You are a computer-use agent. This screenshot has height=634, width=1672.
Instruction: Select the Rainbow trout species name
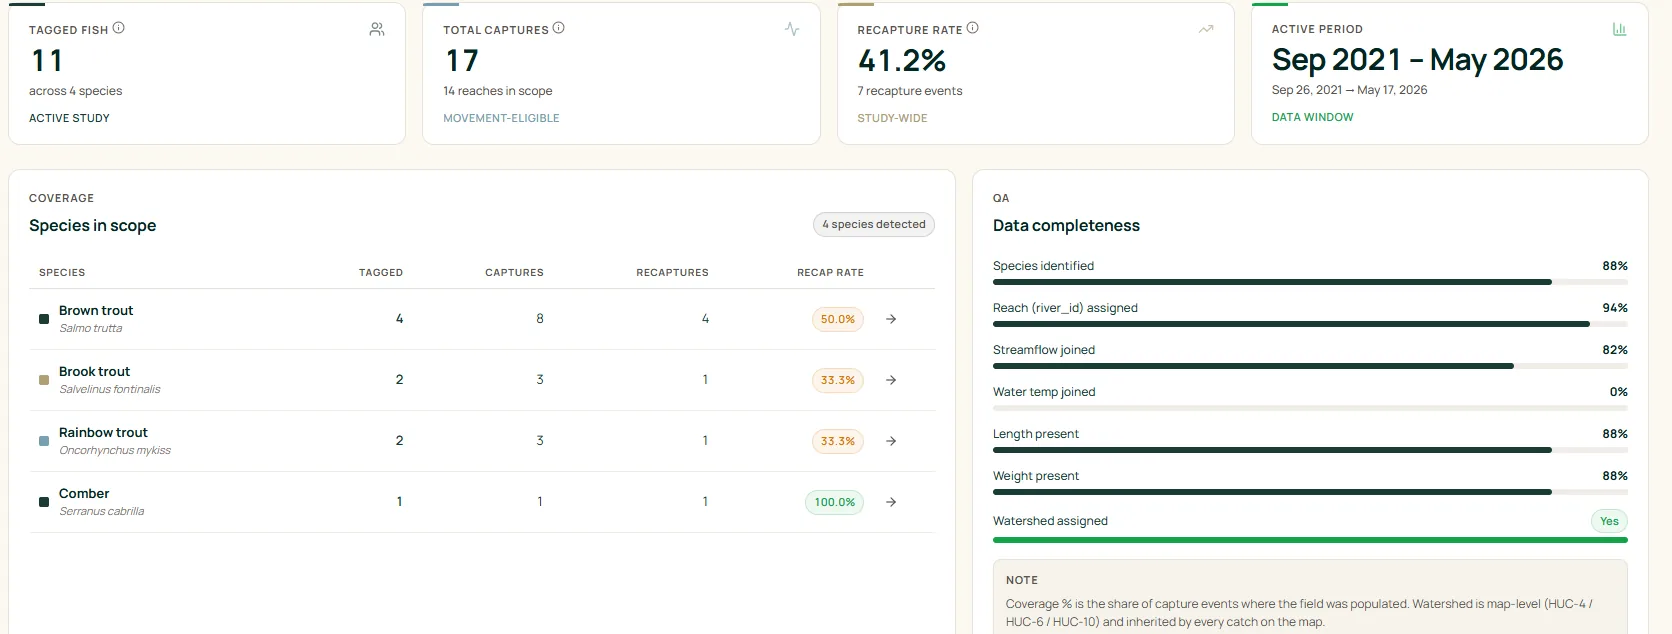tap(103, 433)
